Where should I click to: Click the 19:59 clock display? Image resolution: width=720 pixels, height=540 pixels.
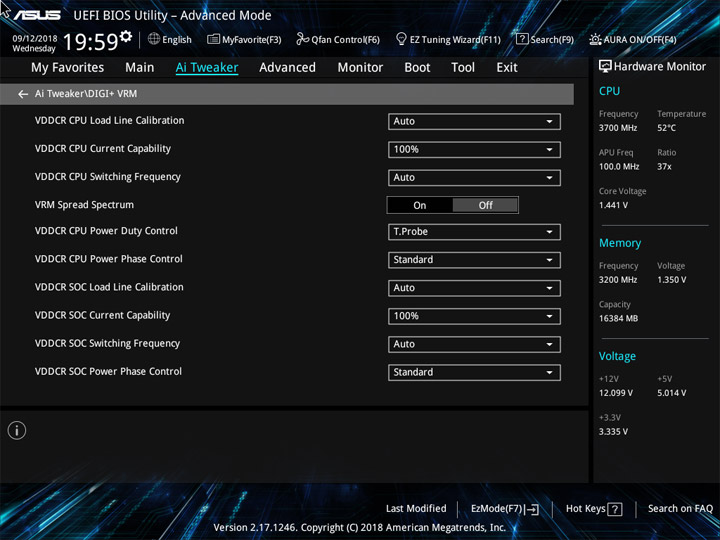(90, 42)
